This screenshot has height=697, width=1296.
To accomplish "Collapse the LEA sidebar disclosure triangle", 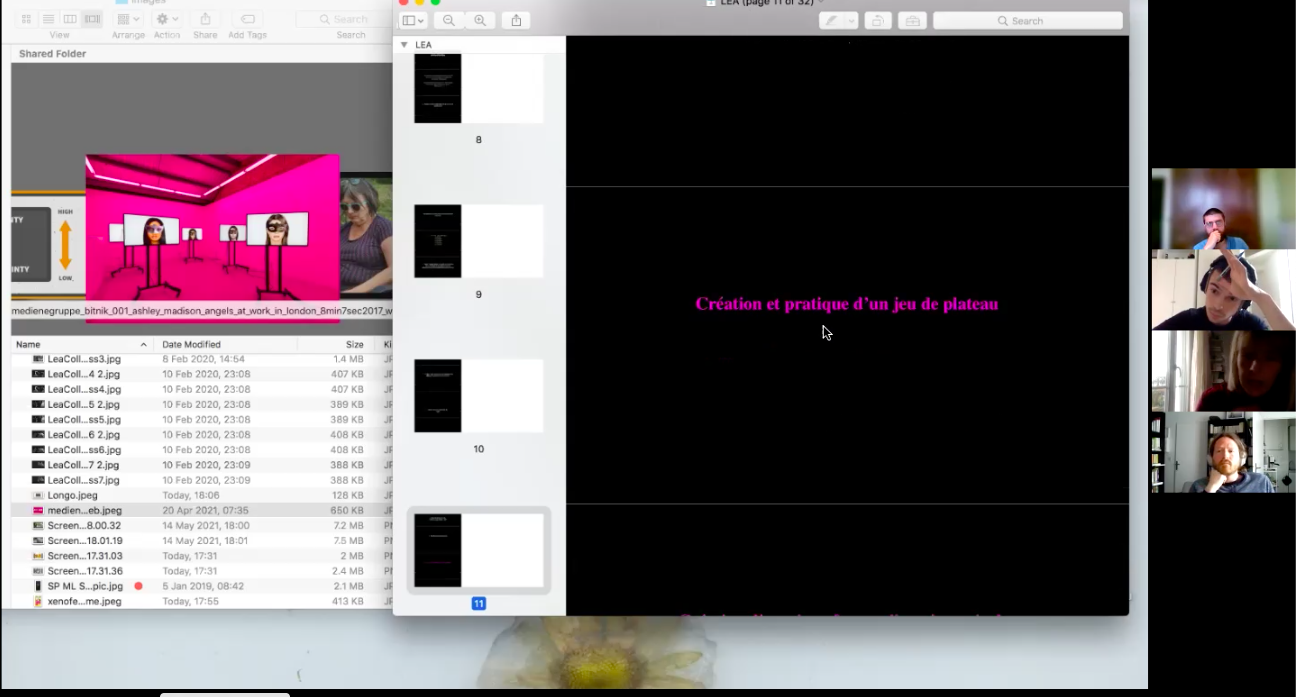I will click(404, 45).
